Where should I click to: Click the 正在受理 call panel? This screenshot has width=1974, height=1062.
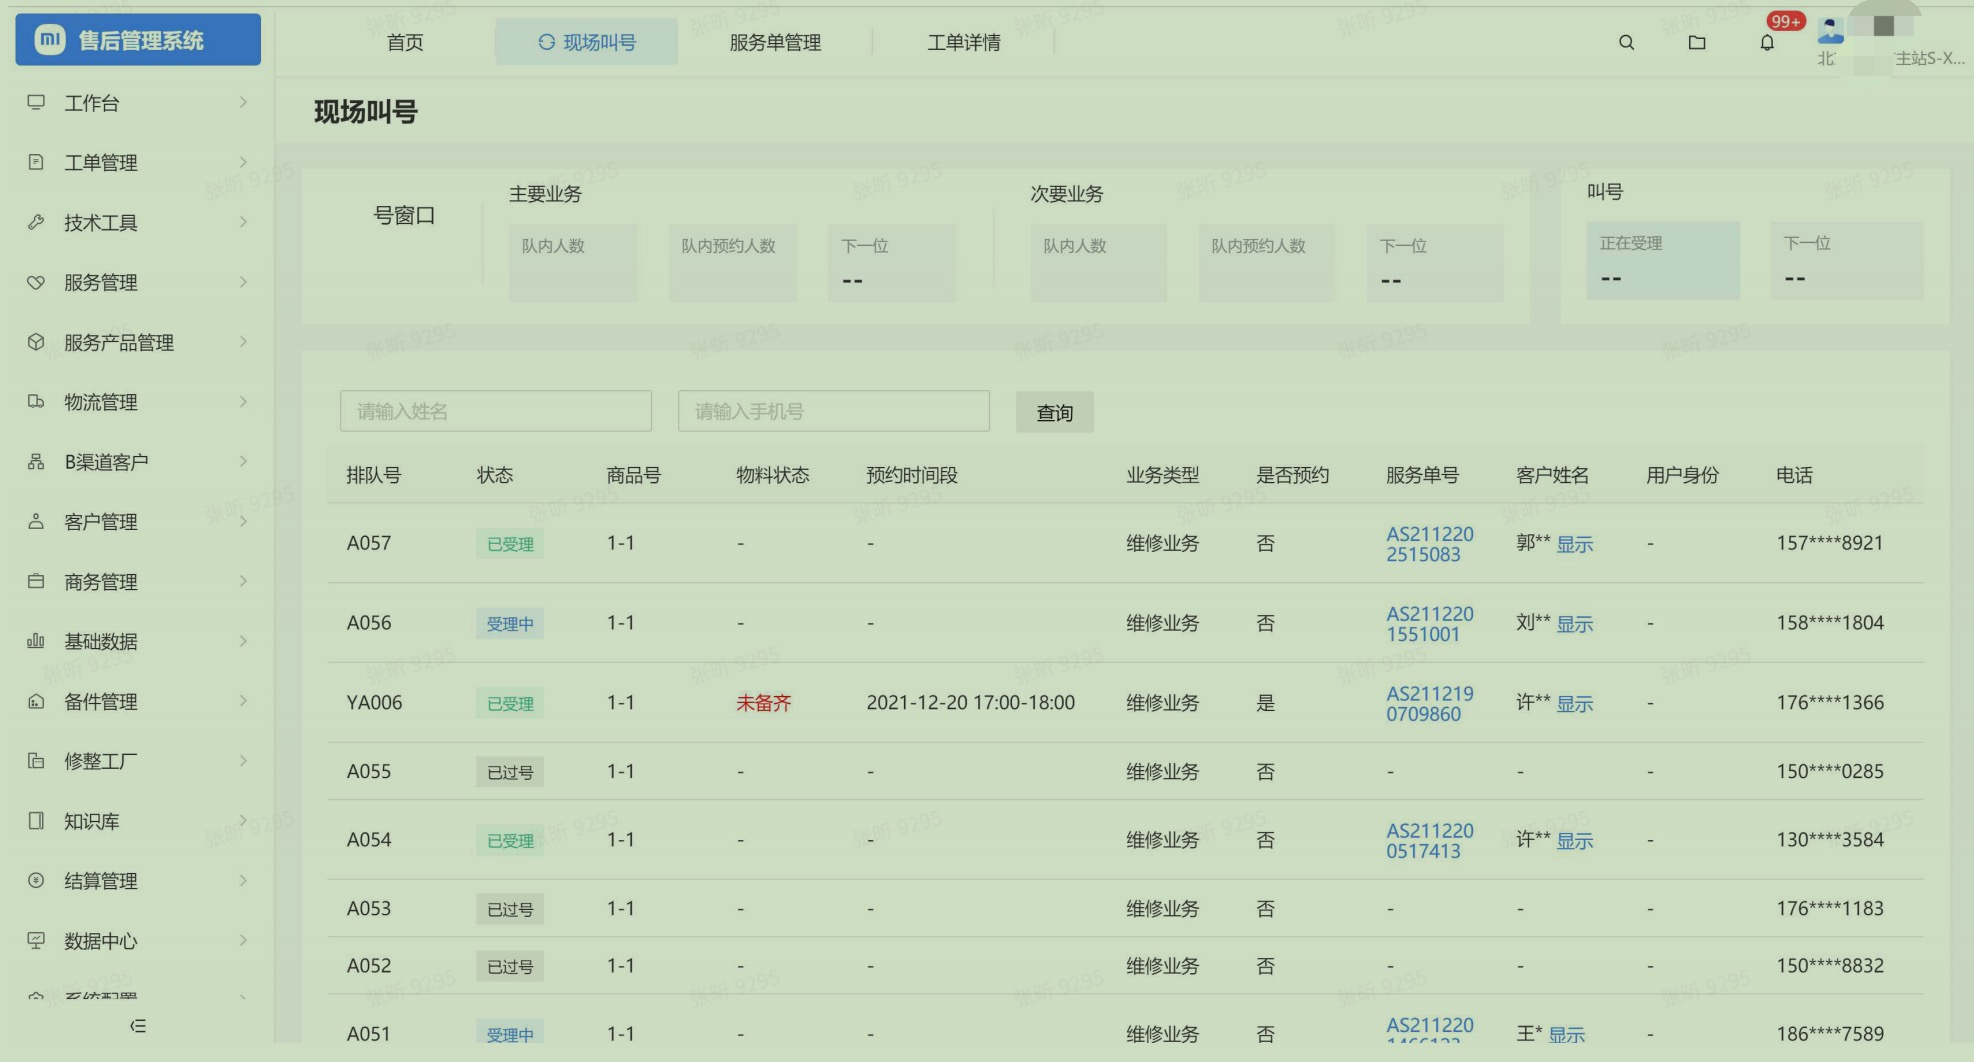tap(1663, 261)
